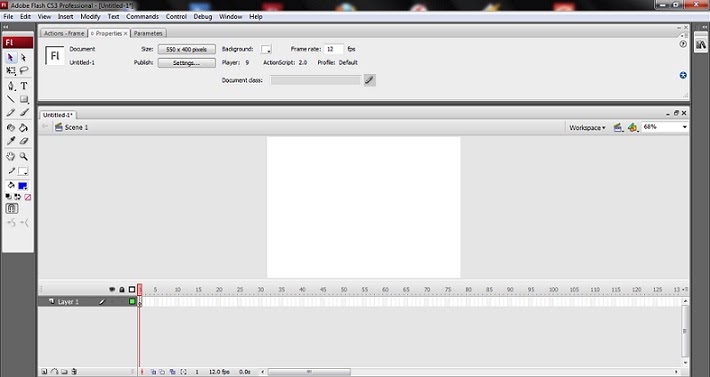Viewport: 710px width, 377px height.
Task: Select the Pencil tool
Action: tap(10, 112)
